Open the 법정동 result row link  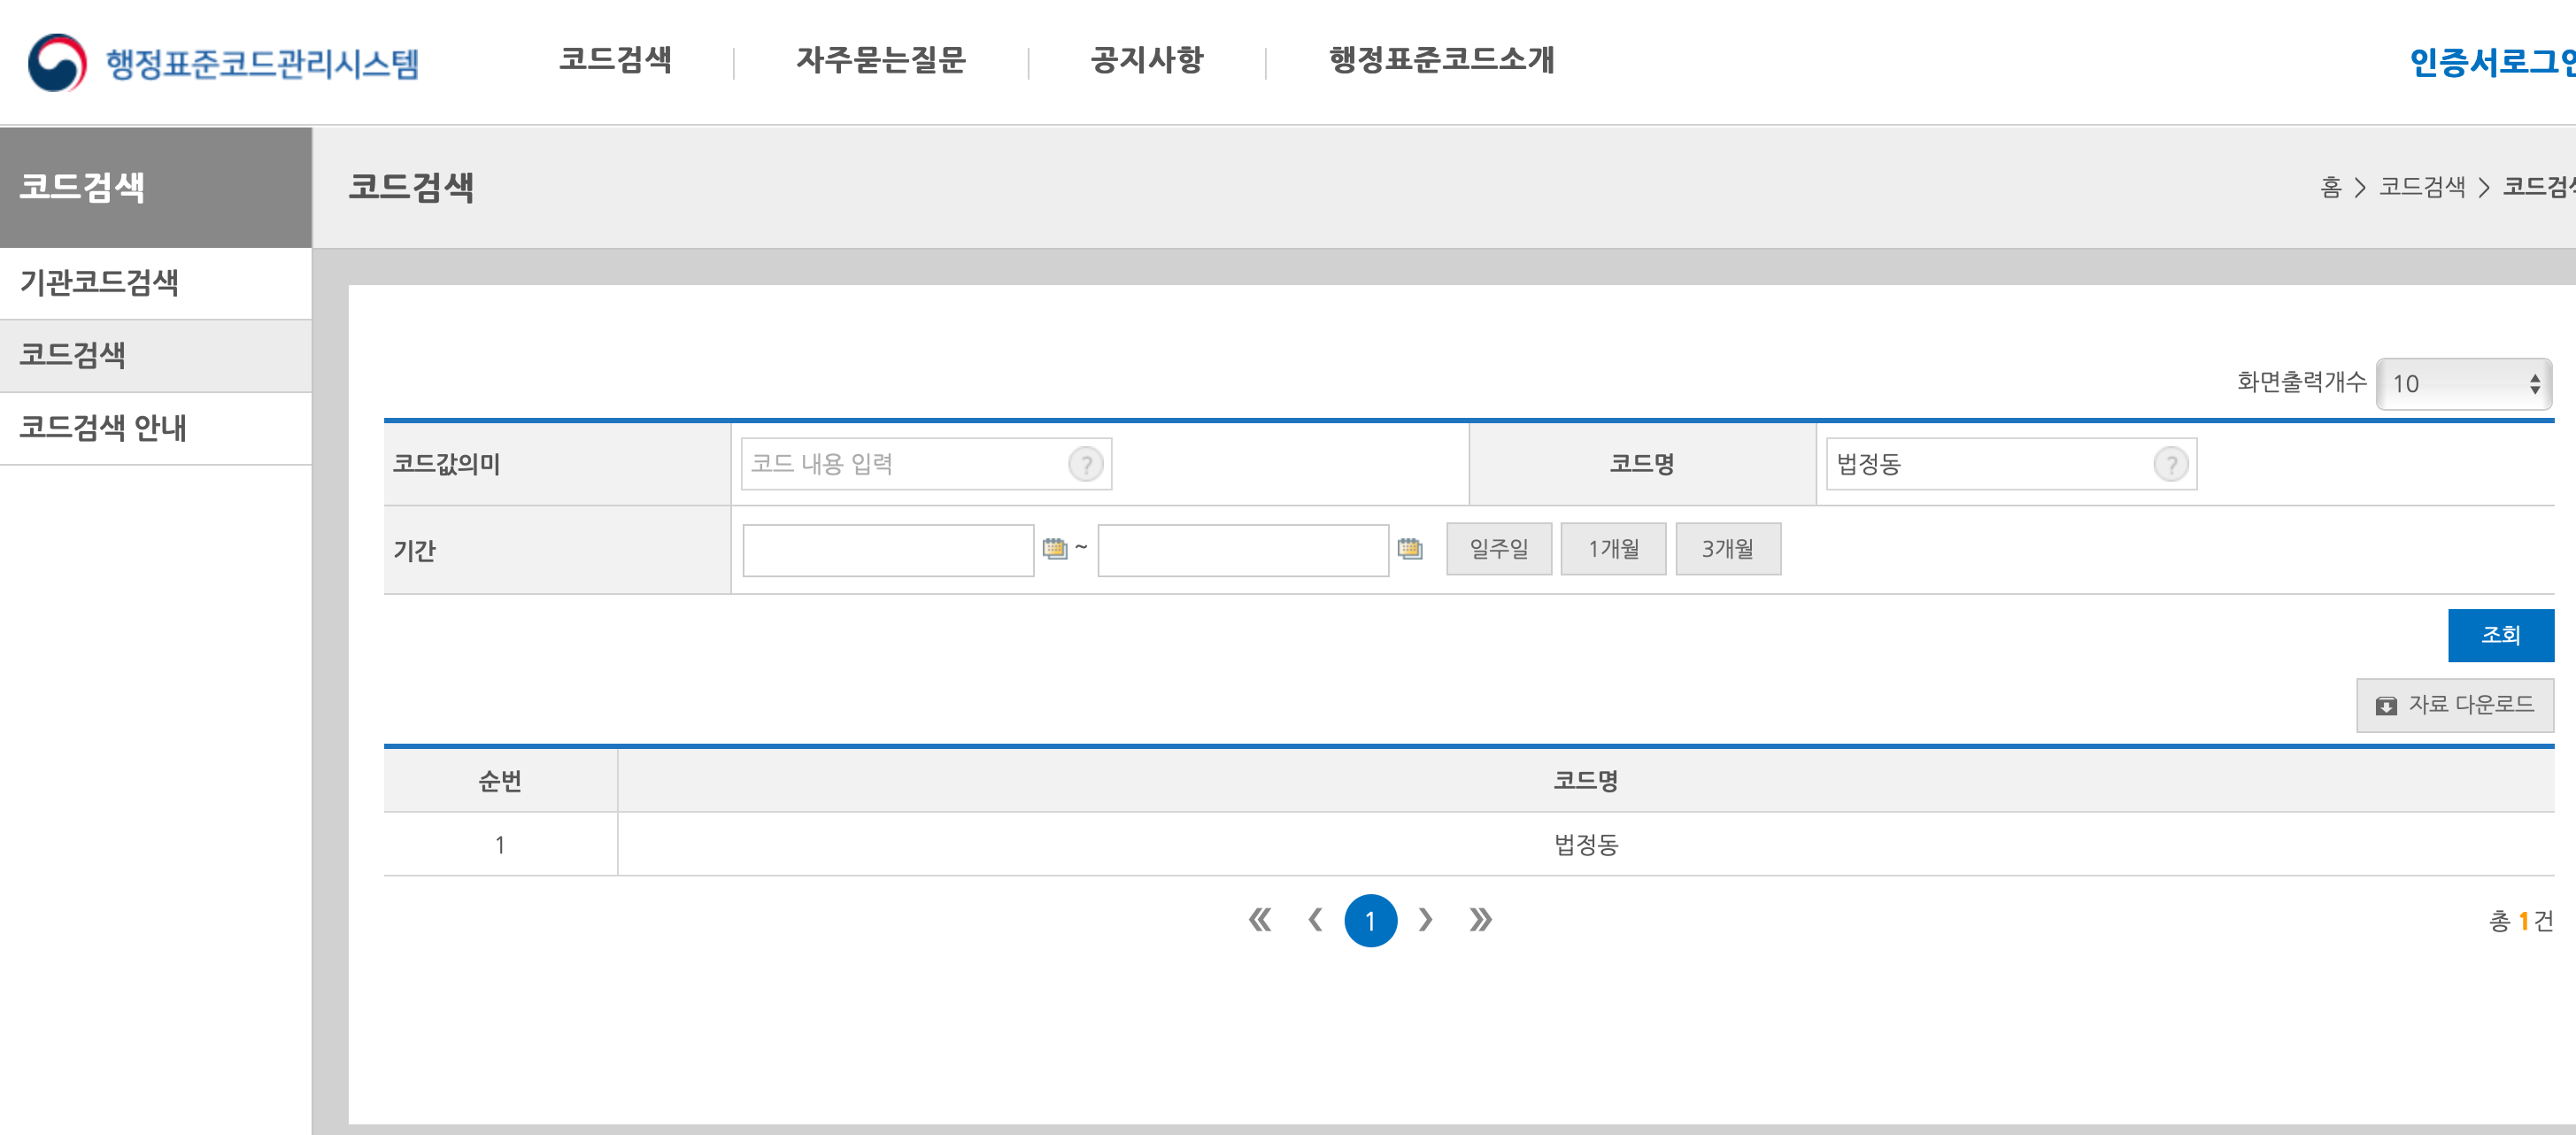coord(1585,845)
